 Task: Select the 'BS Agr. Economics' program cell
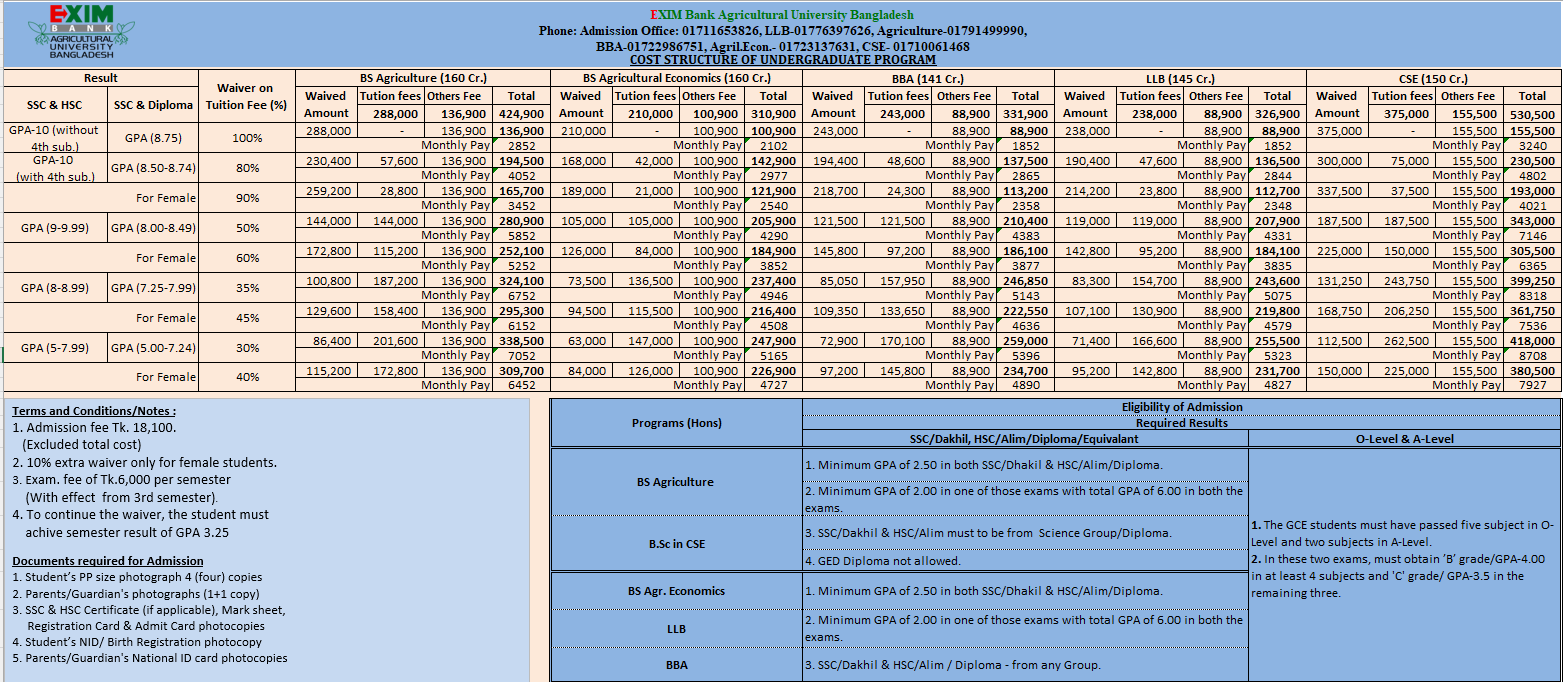click(676, 591)
